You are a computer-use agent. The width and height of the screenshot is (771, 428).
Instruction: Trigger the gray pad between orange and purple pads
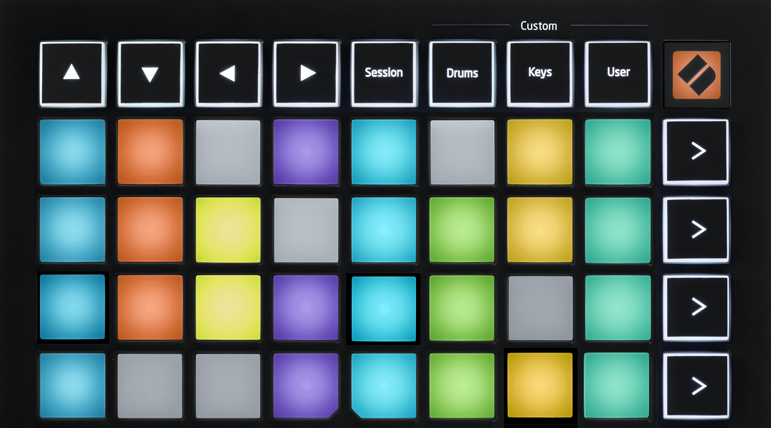pos(228,152)
